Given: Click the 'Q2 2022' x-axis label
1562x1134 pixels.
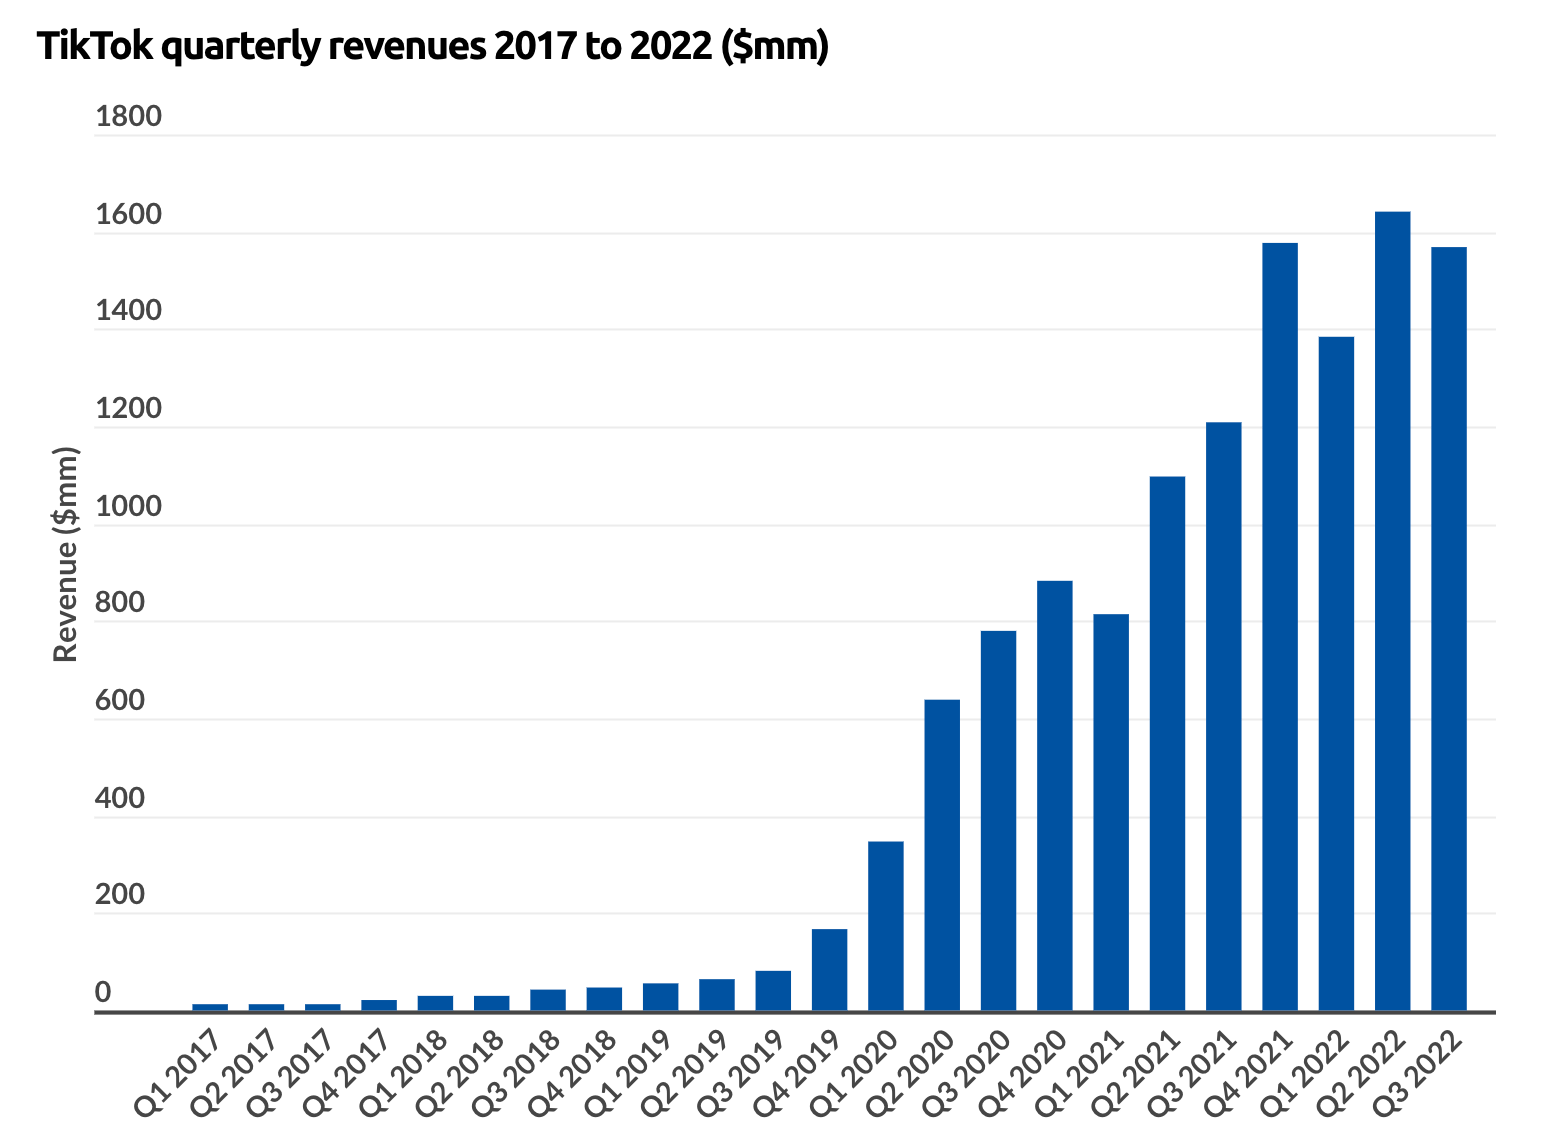Looking at the screenshot, I should [x=1362, y=1074].
